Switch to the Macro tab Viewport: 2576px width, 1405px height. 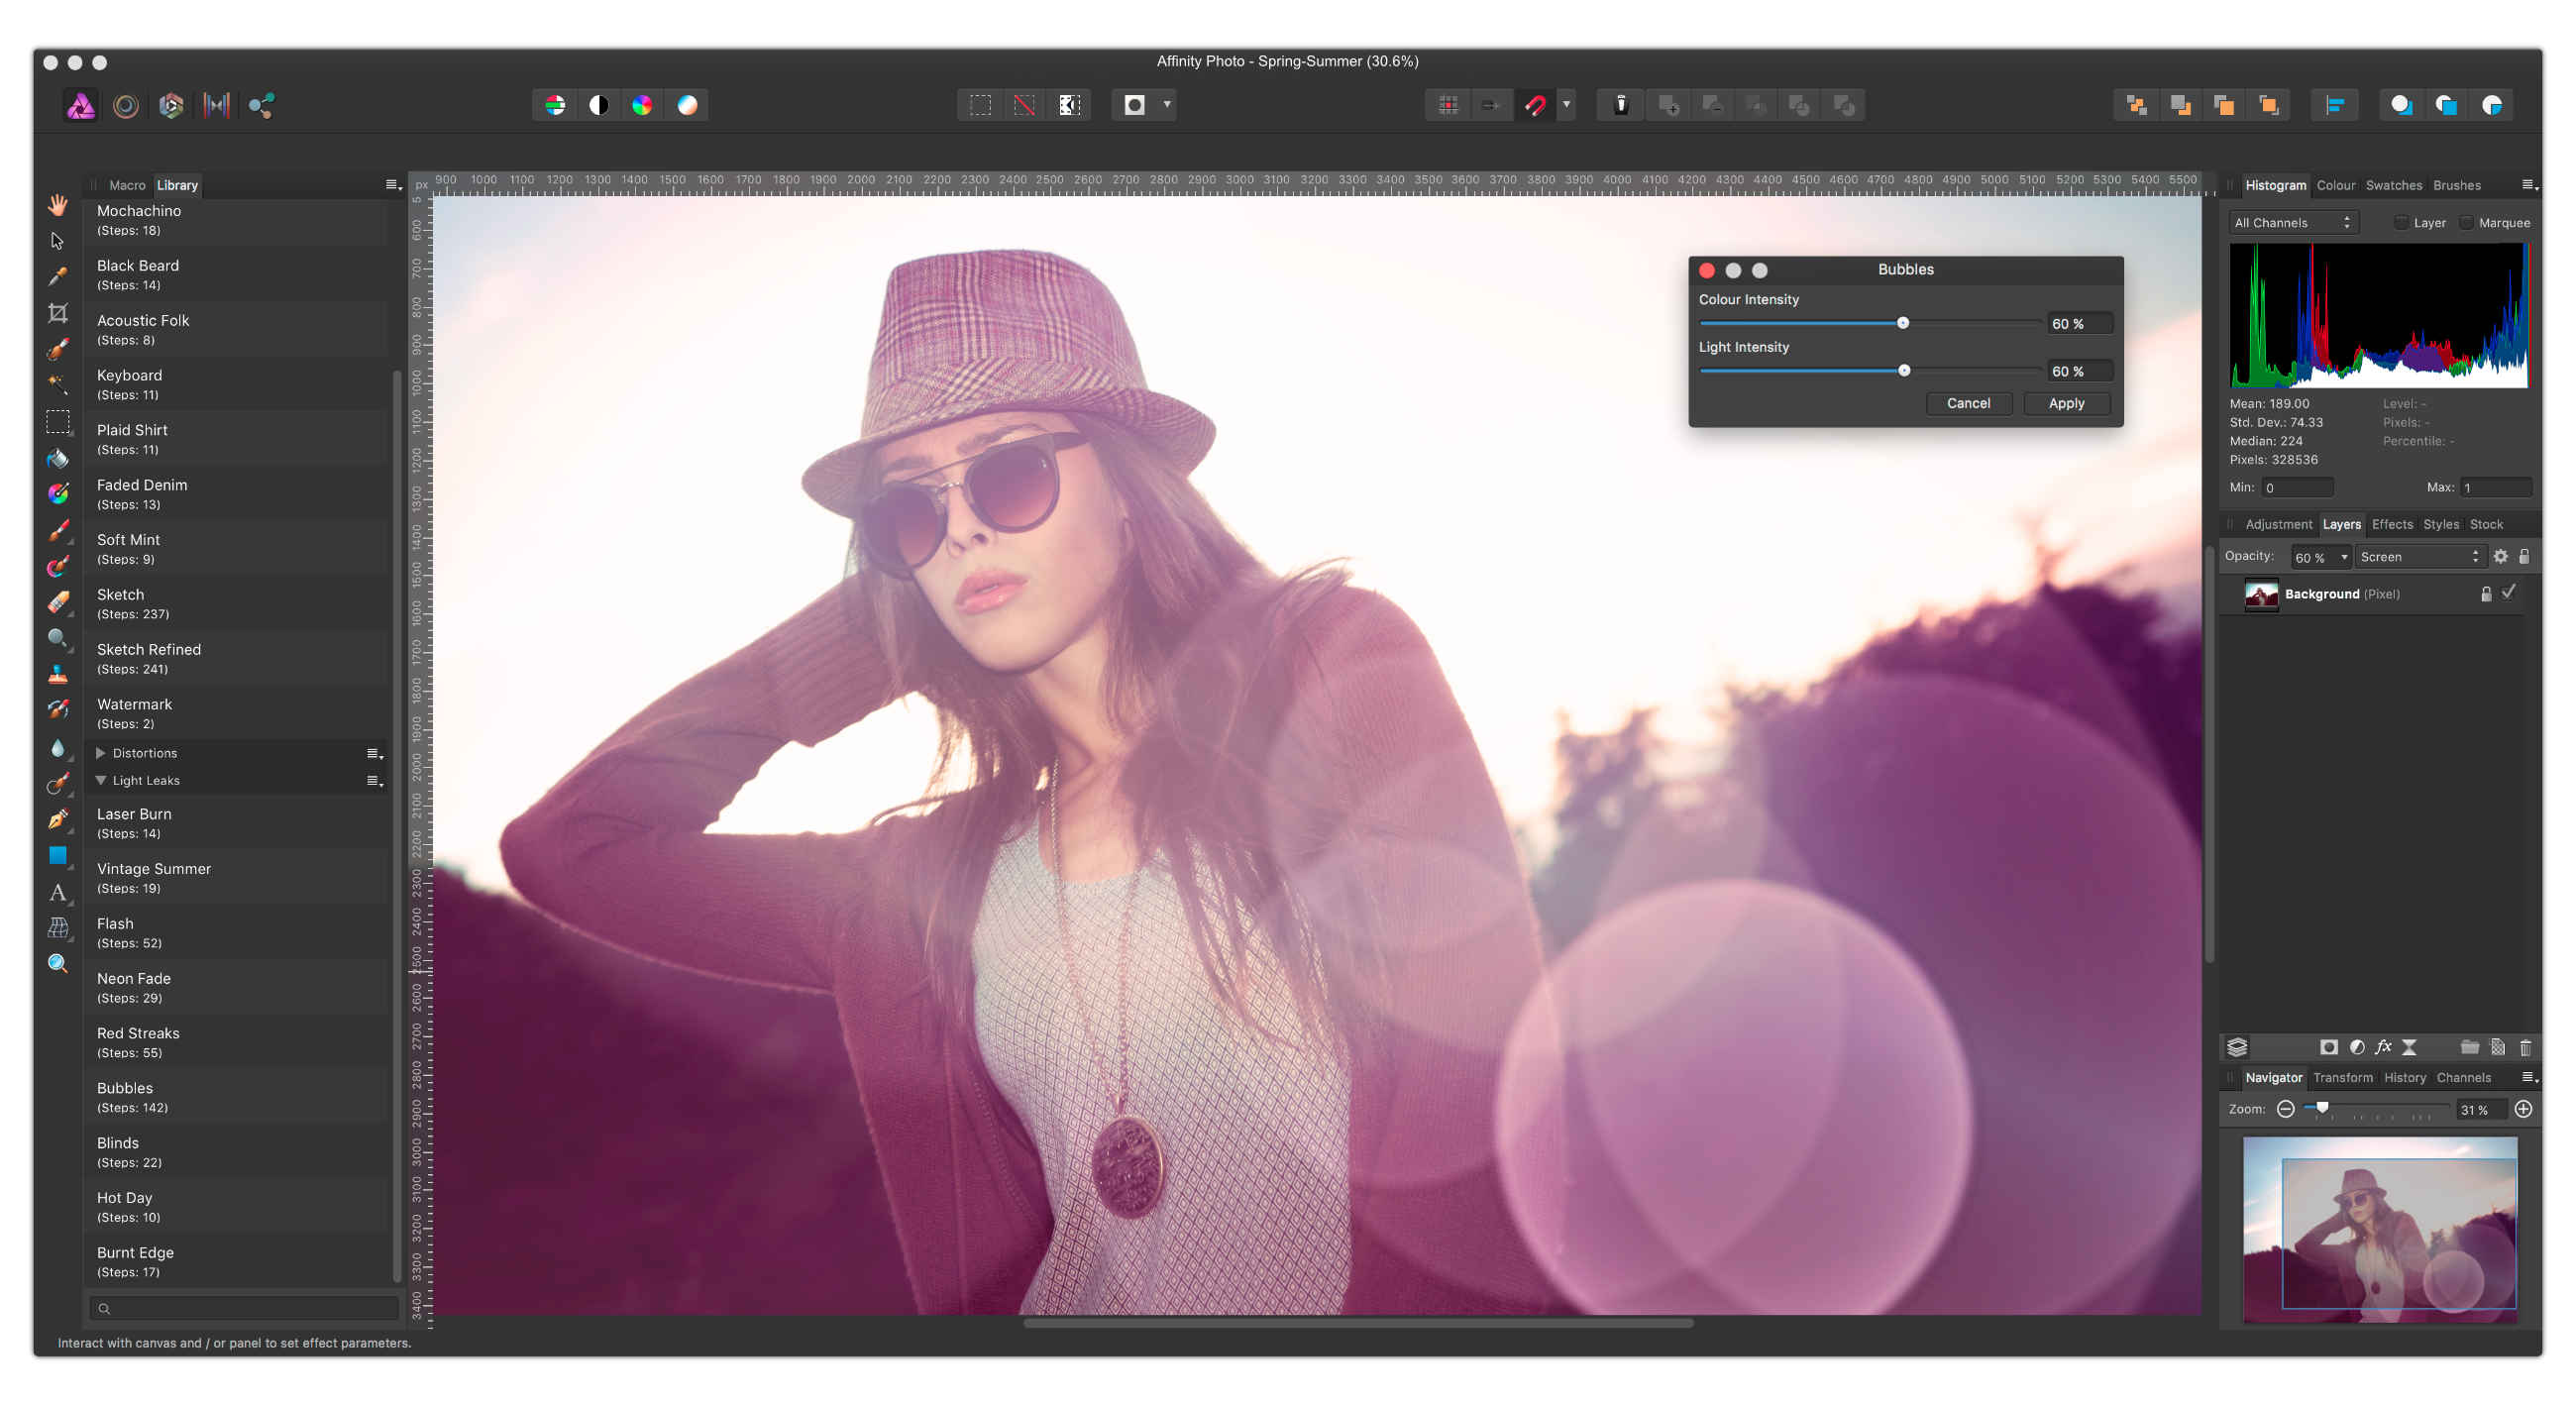click(x=127, y=185)
